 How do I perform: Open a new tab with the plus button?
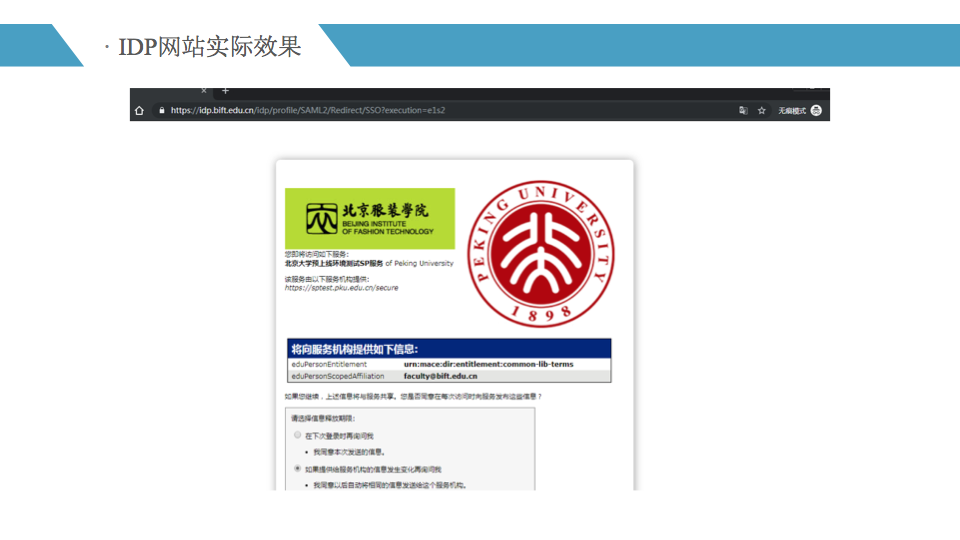225,91
